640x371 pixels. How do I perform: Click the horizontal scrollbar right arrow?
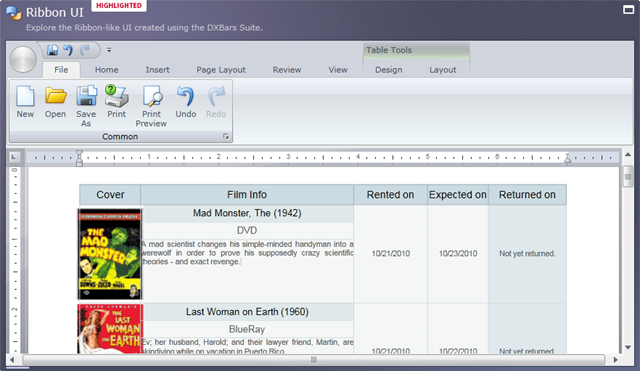point(616,360)
